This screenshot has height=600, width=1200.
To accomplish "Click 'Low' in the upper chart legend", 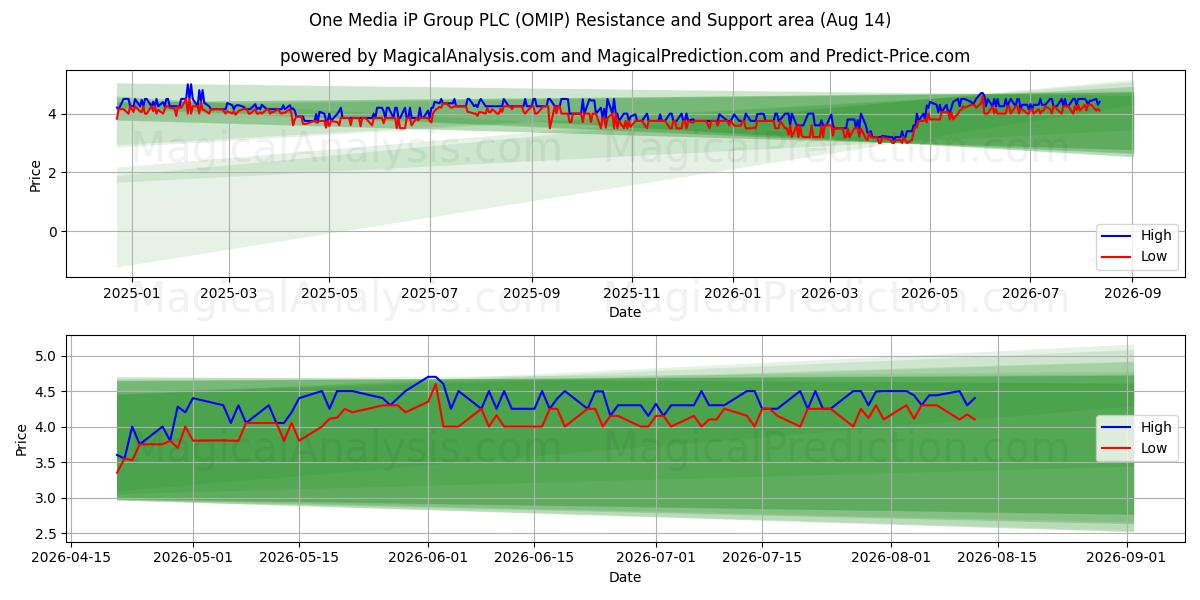I will coord(1154,257).
